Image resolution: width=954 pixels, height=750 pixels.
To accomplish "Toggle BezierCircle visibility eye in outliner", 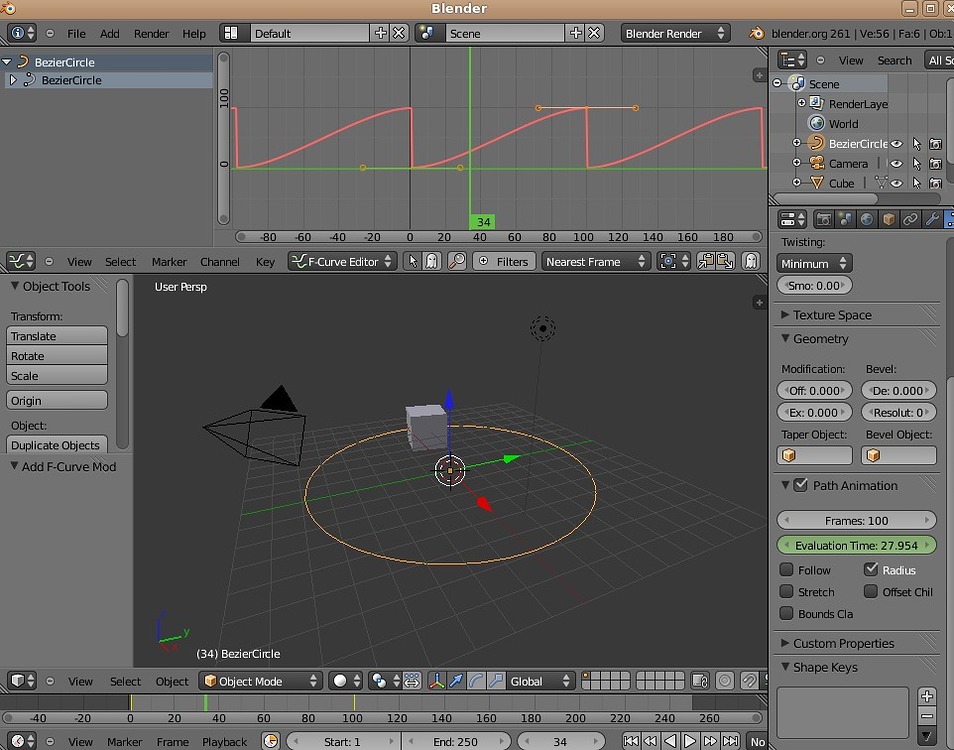I will (897, 144).
